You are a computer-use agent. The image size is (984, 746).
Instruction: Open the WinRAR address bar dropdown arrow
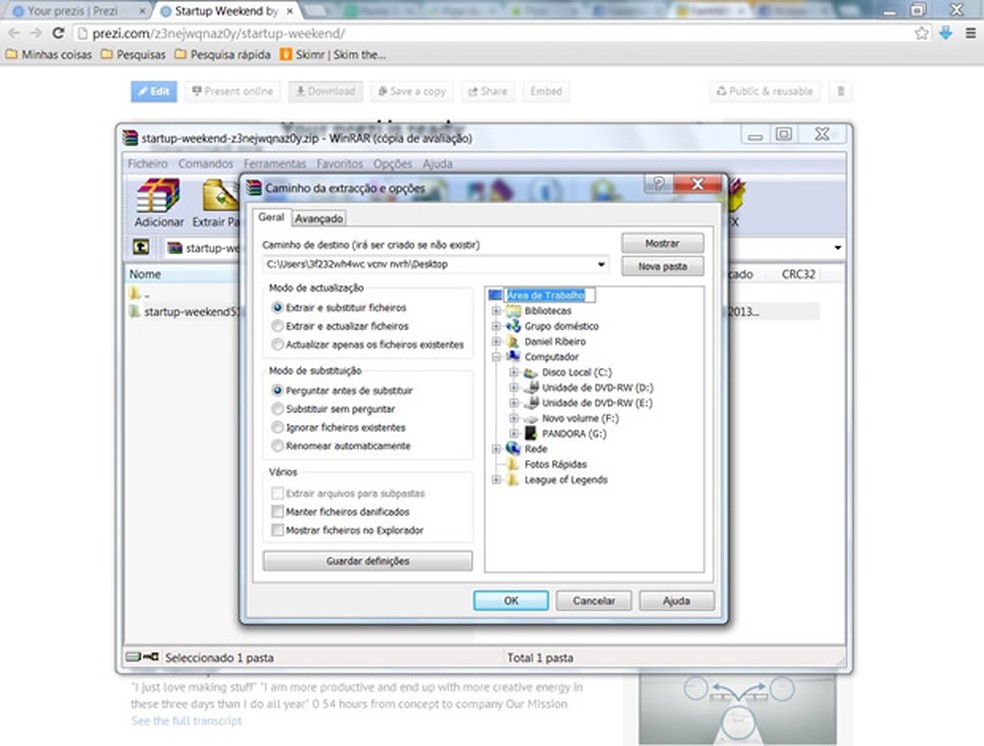[x=838, y=247]
